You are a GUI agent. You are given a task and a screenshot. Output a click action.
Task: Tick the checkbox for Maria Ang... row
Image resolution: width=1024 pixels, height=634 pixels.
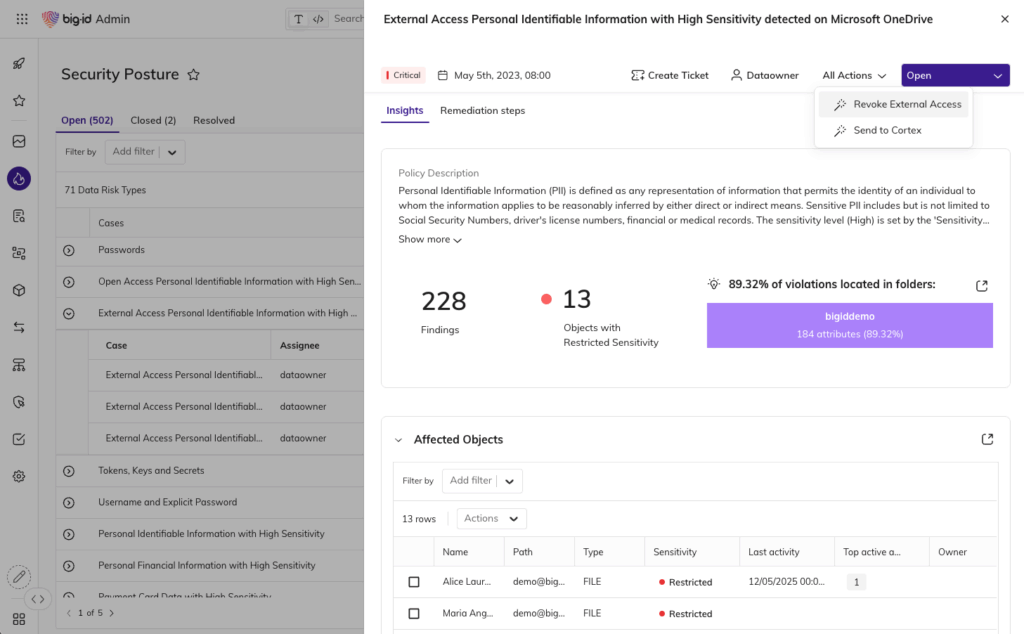[414, 614]
